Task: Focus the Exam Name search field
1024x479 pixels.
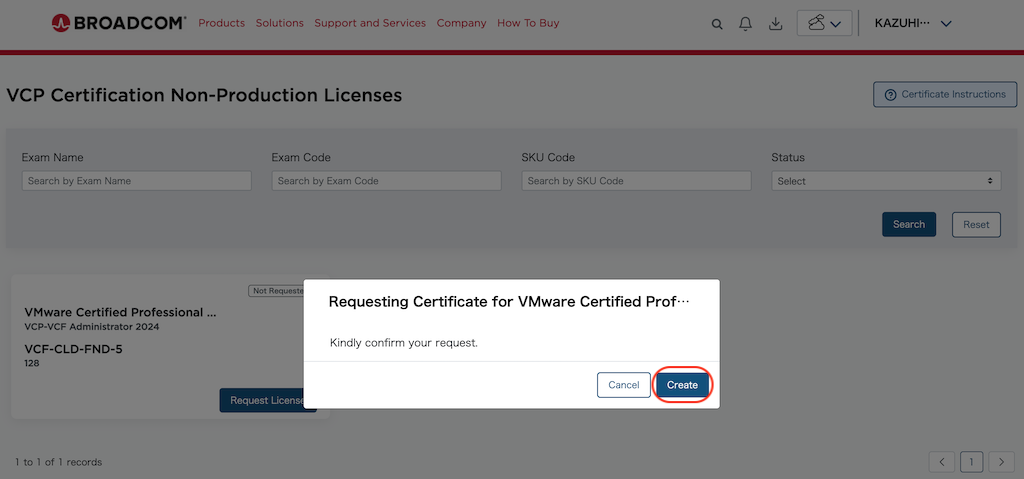Action: (x=136, y=181)
